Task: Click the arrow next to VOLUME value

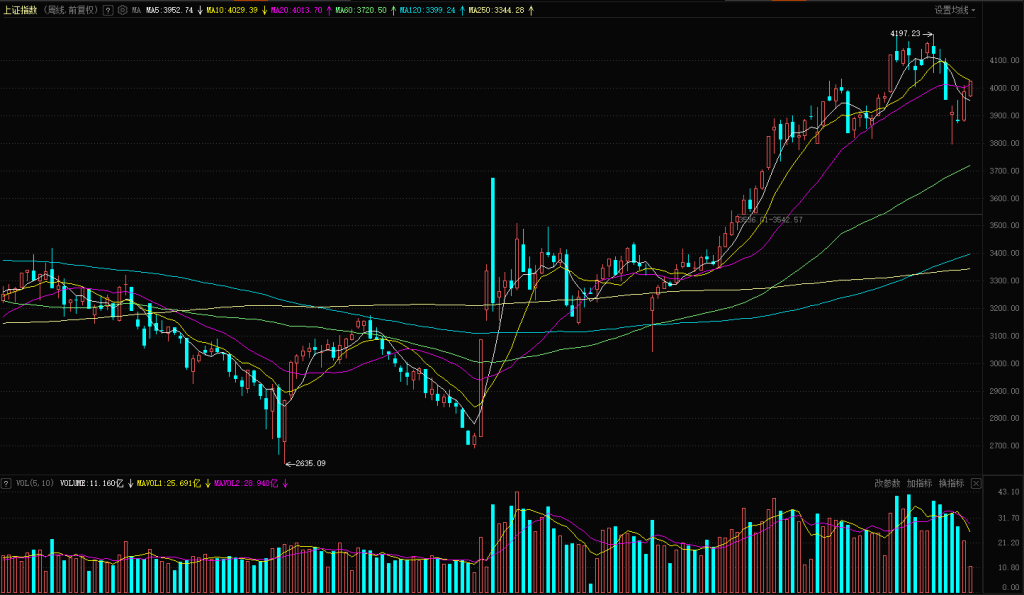Action: [x=130, y=483]
